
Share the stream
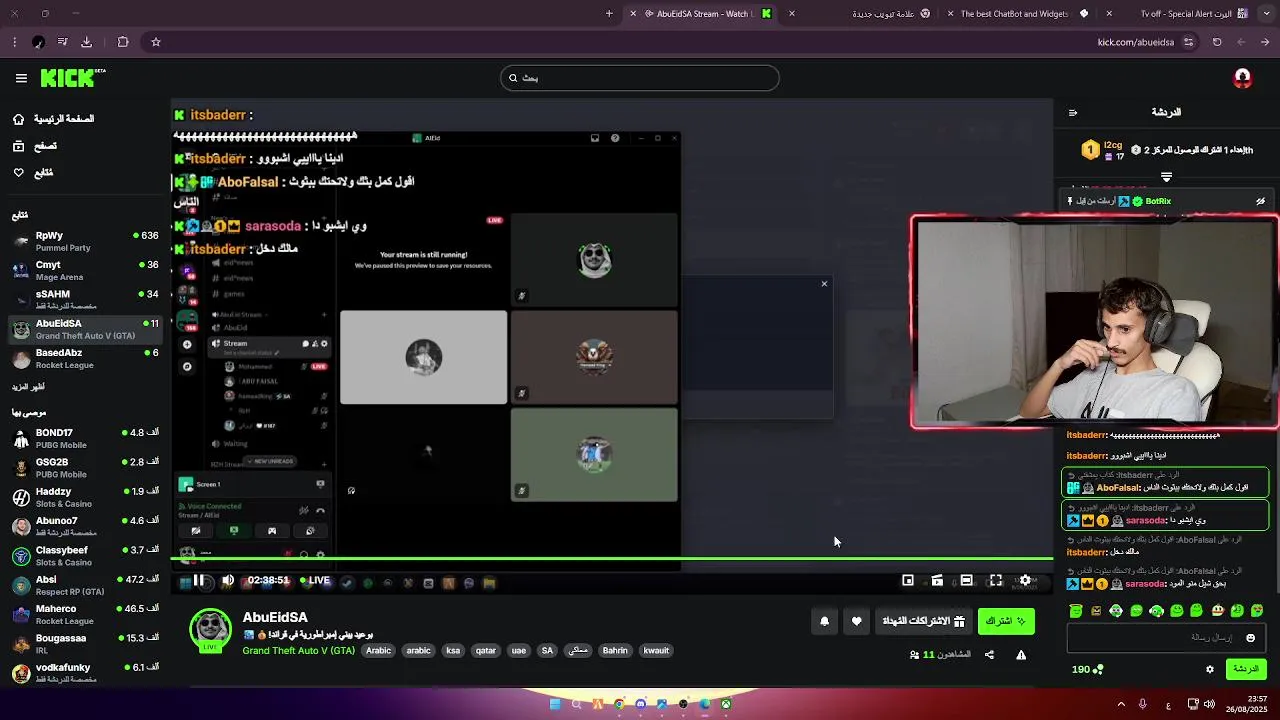989,655
